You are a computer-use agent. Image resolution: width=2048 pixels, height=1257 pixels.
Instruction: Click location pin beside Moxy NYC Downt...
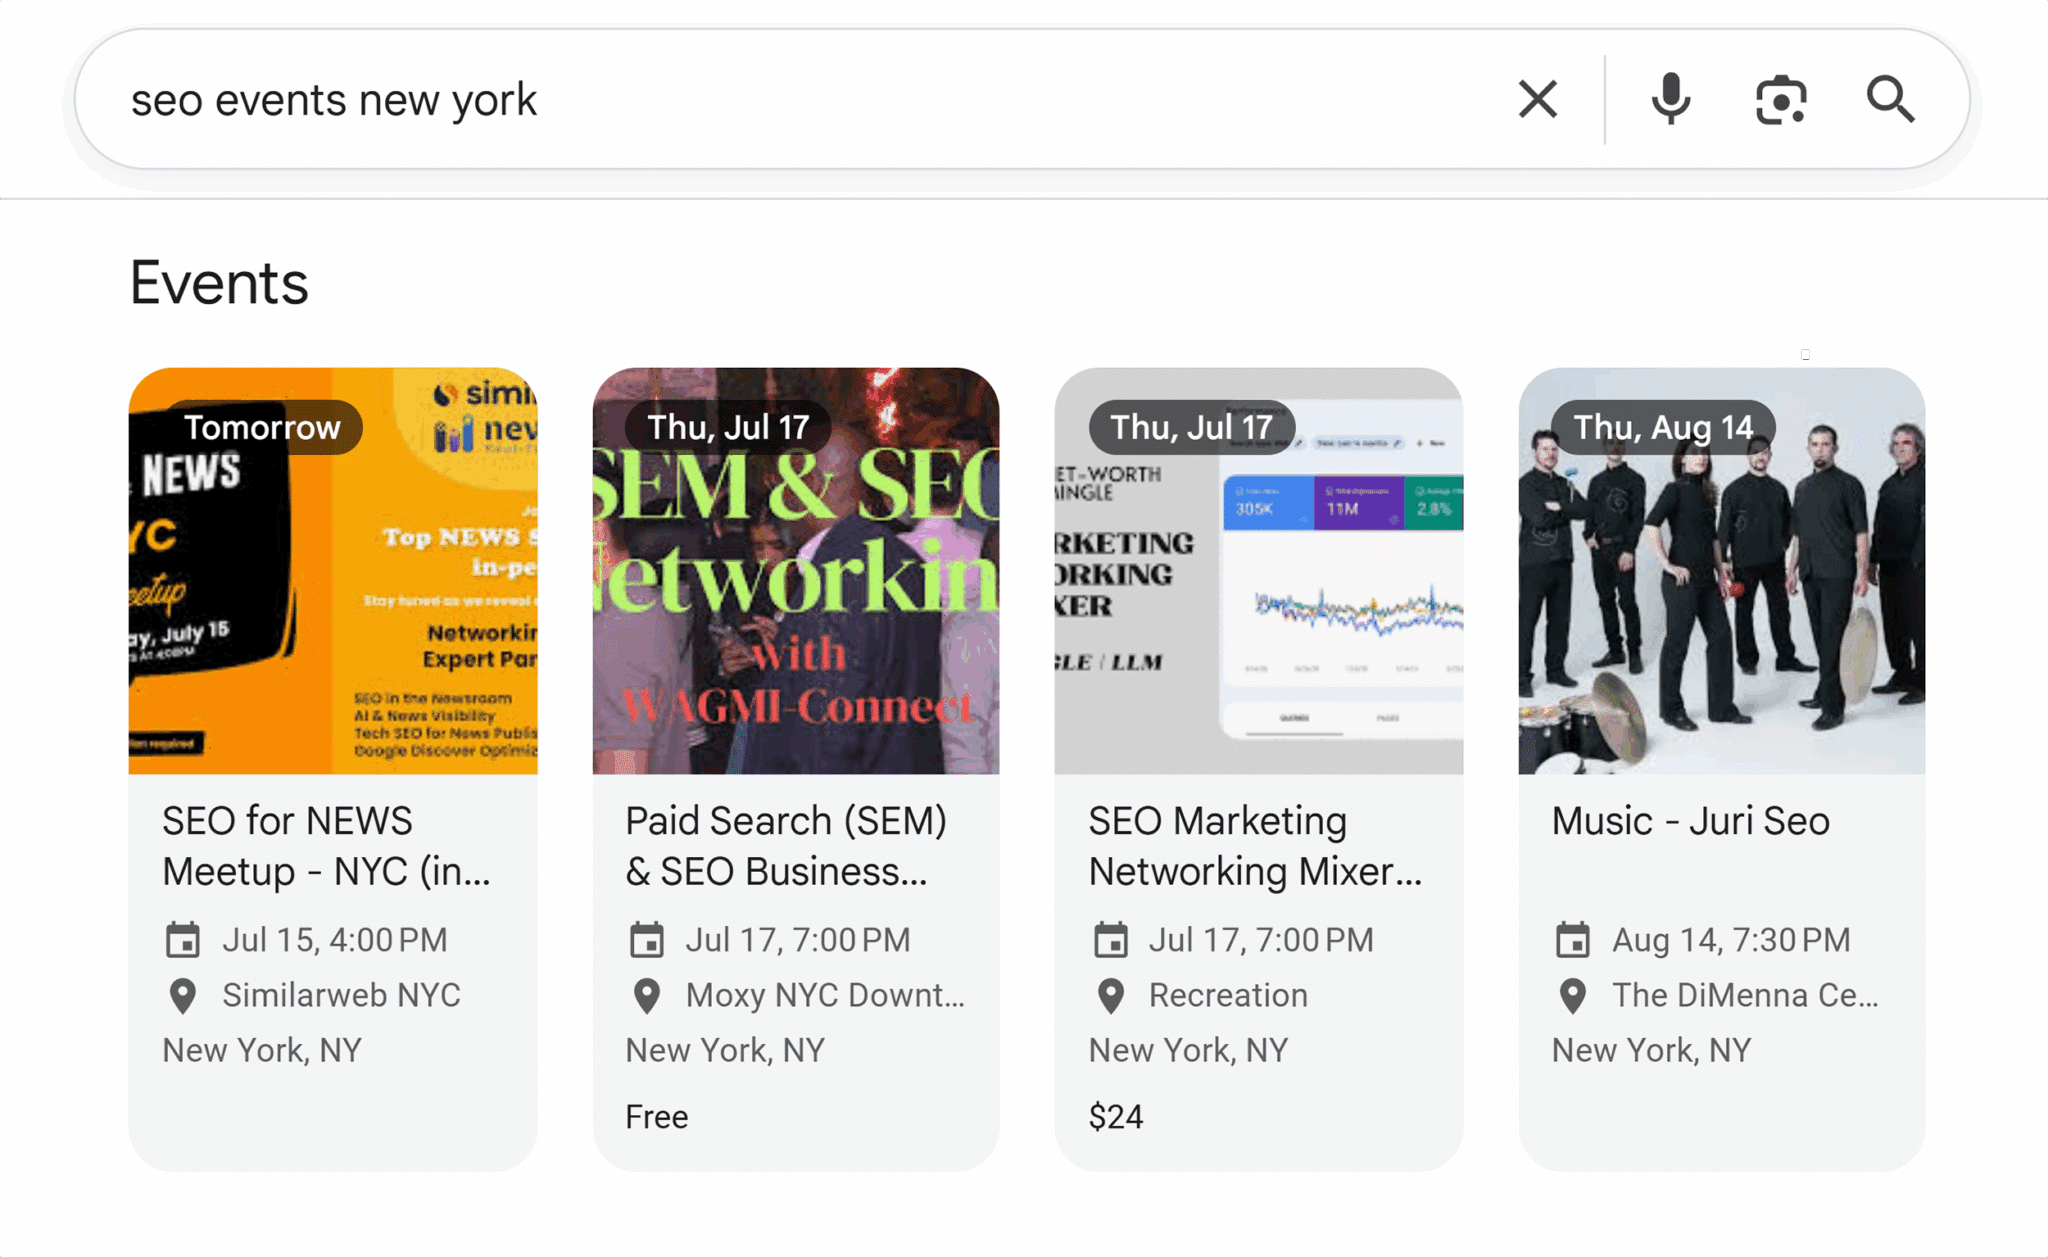click(646, 996)
